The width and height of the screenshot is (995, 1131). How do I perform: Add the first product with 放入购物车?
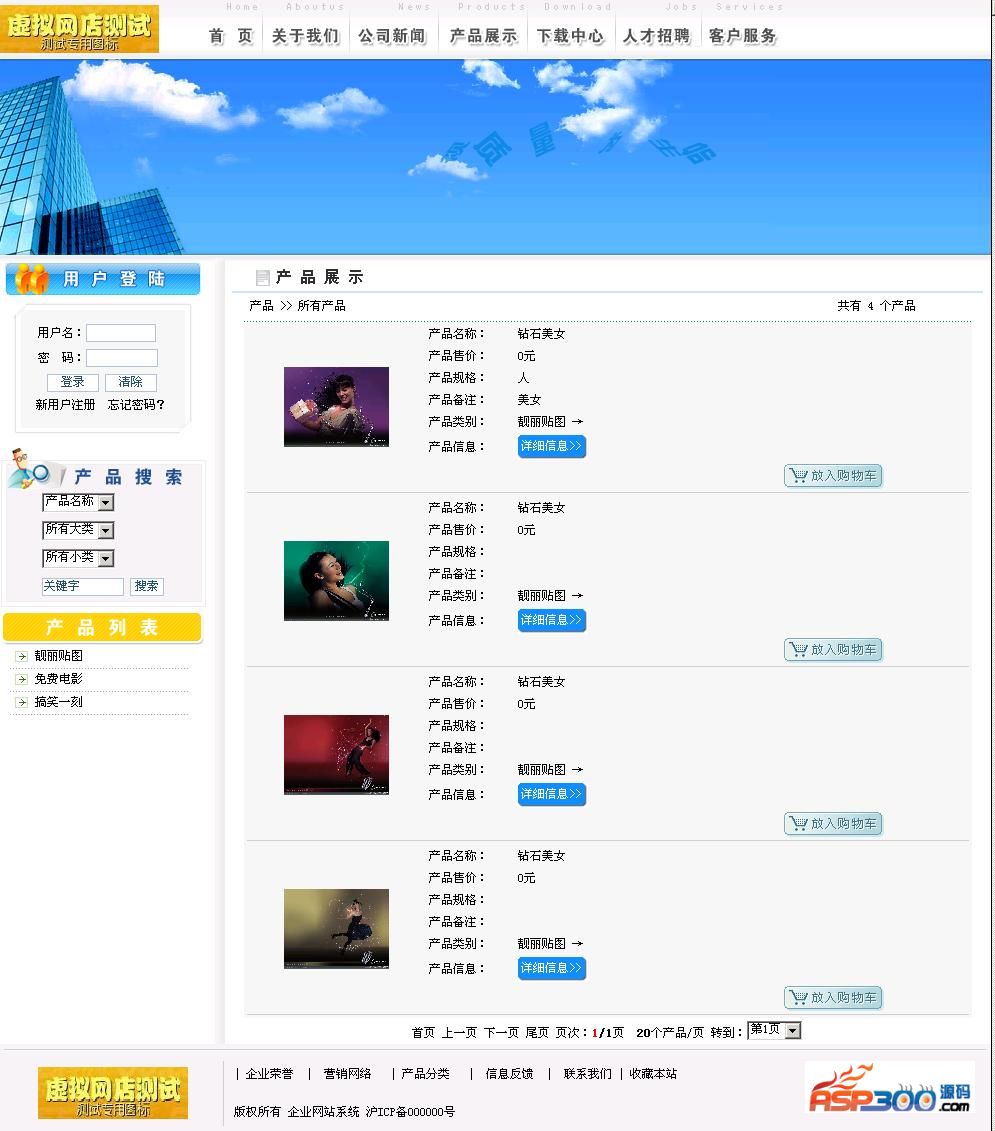833,476
